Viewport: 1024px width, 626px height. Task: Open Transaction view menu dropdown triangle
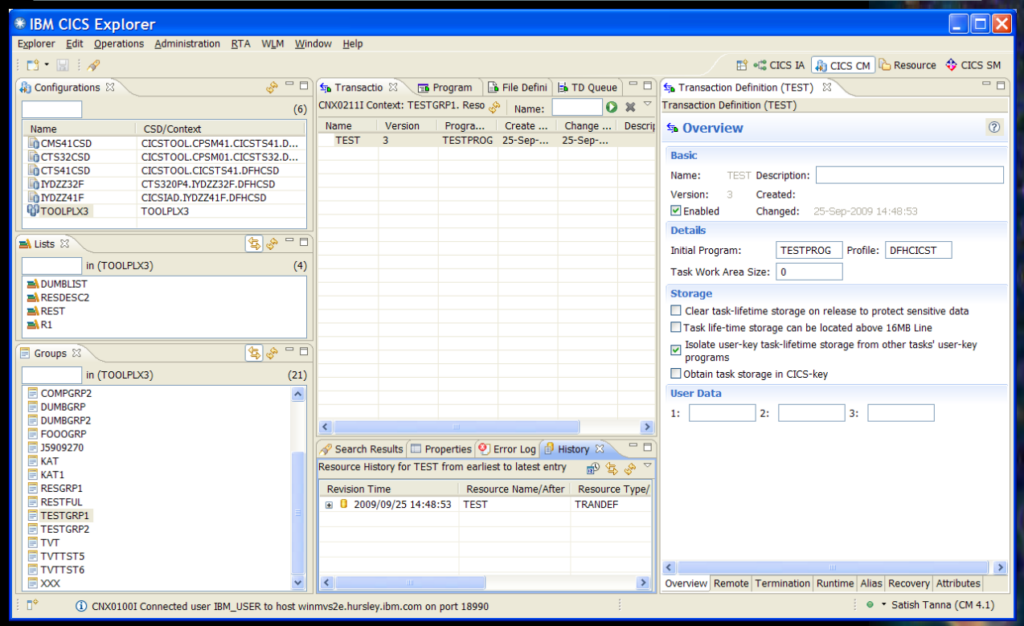pos(647,104)
